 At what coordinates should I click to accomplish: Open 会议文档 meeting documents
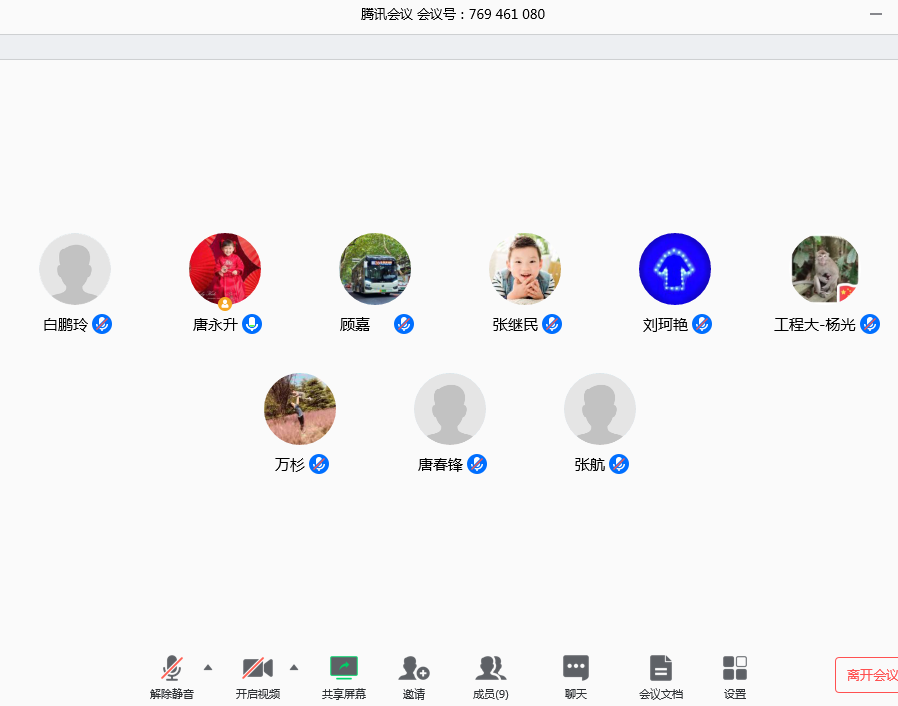point(660,668)
